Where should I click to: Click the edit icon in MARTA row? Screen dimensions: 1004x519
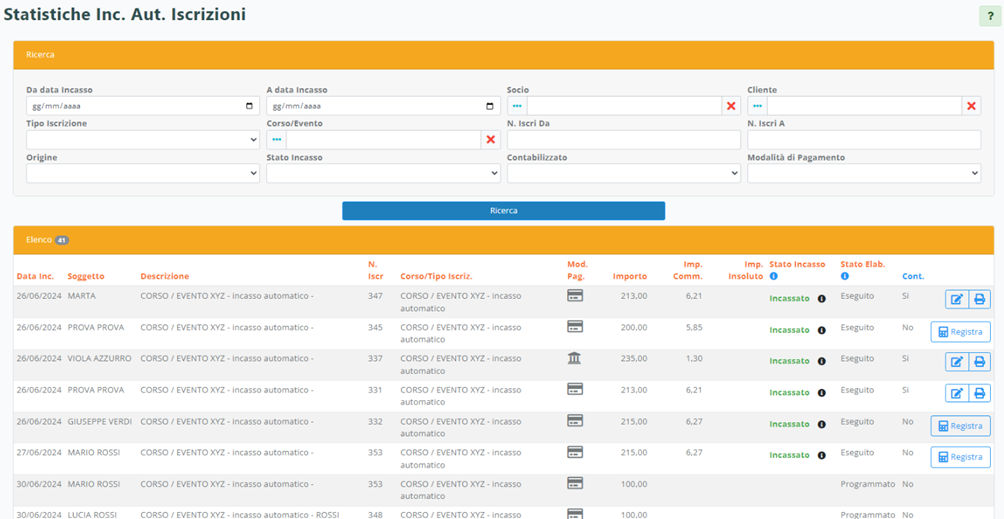click(956, 299)
